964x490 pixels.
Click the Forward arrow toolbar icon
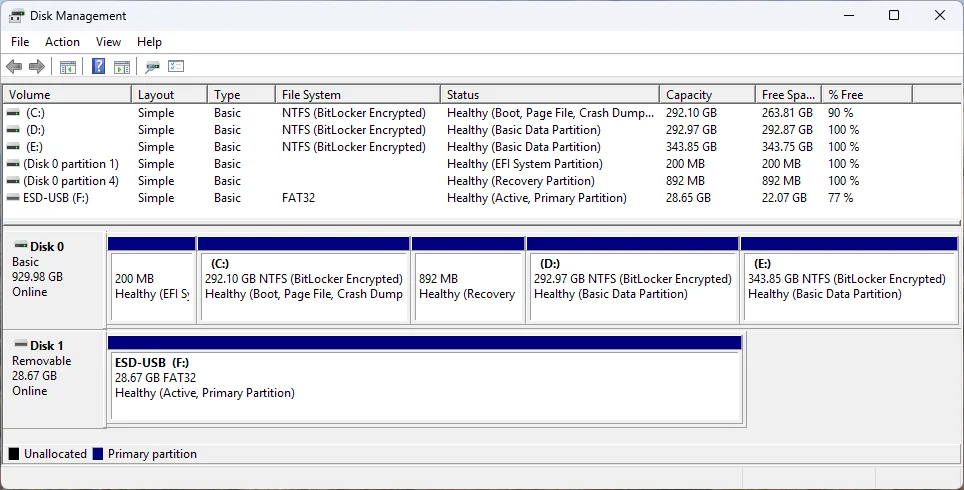(37, 66)
